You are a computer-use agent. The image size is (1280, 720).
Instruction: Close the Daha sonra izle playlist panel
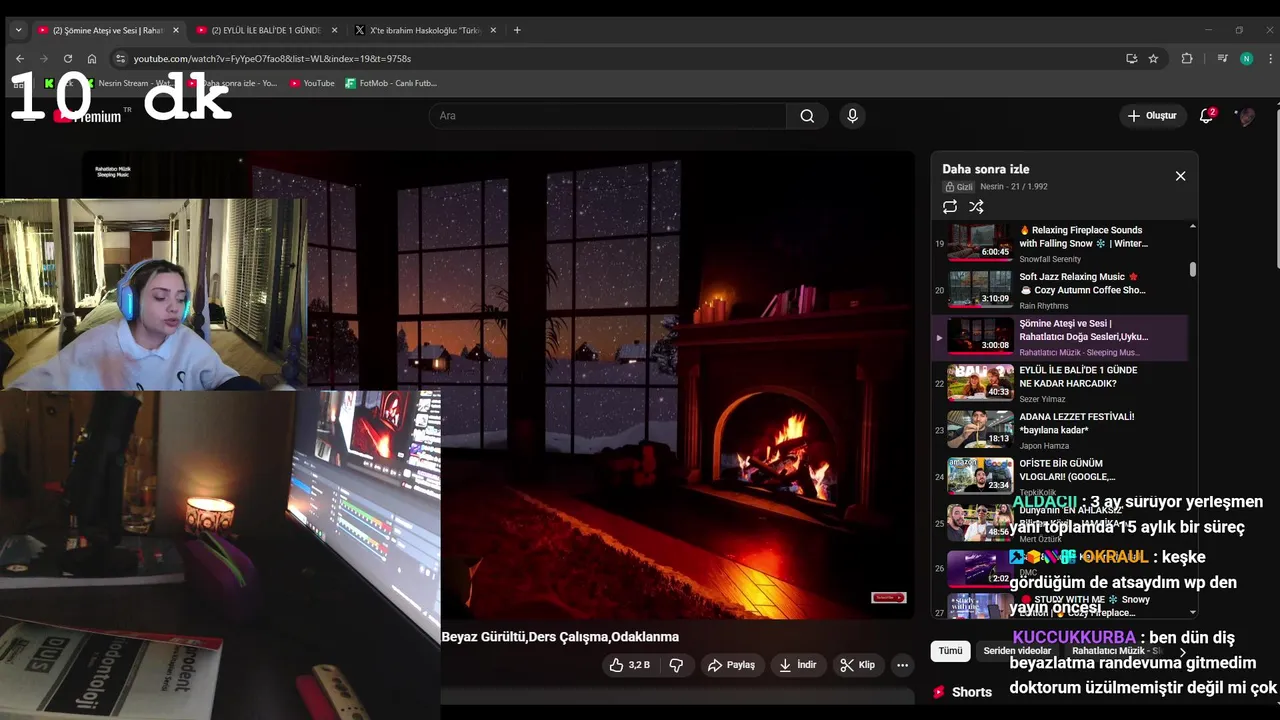pos(1180,176)
